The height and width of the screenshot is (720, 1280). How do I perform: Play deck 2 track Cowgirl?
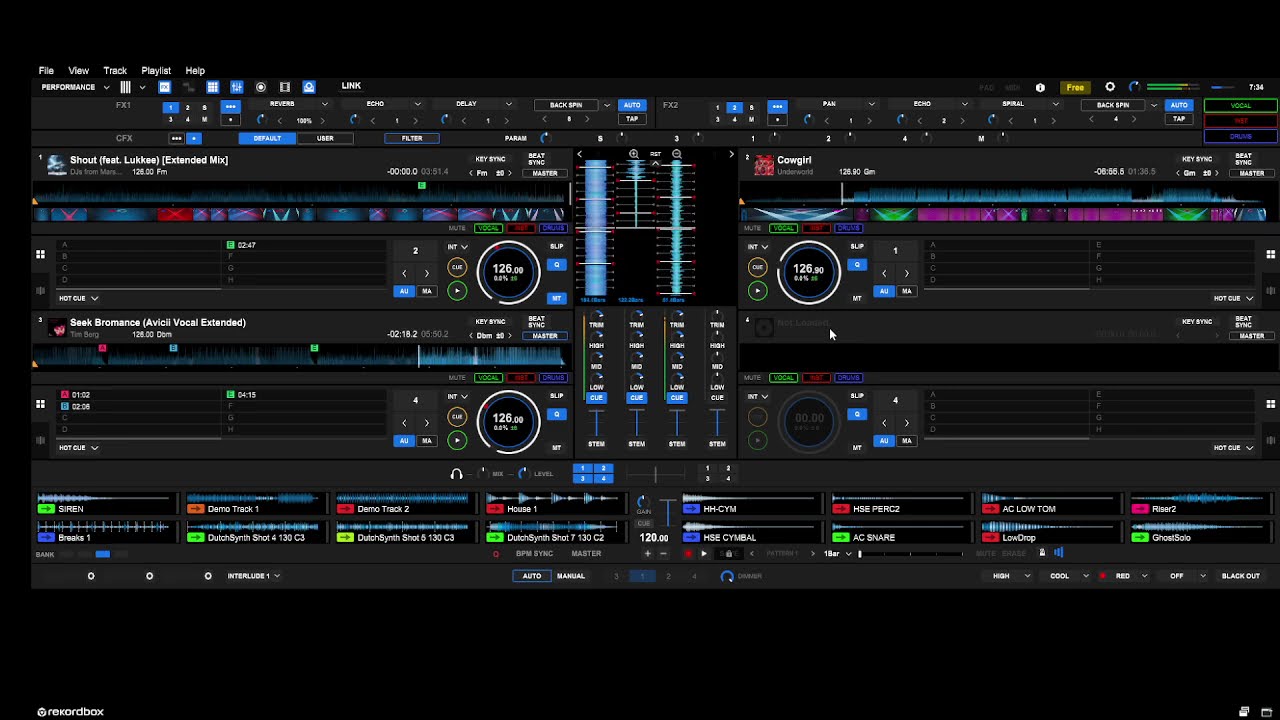[x=757, y=291]
